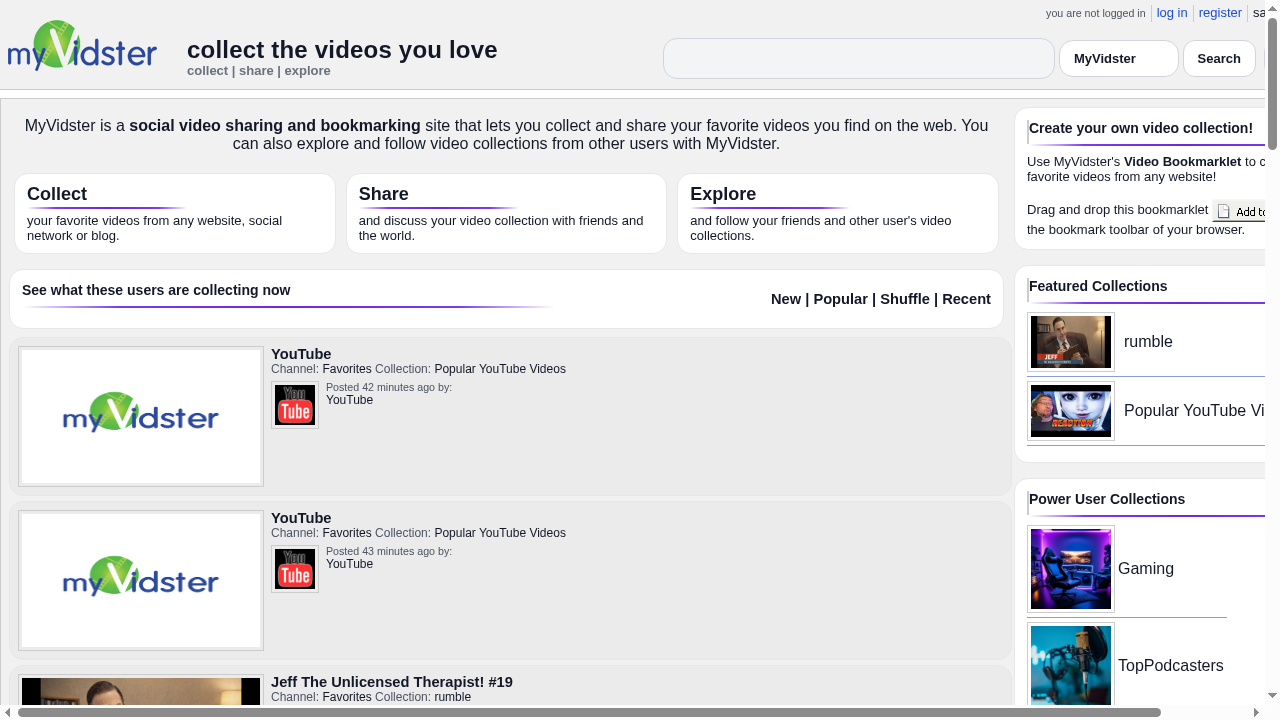
Task: Click the YouTube channel icon on the first video
Action: pos(294,405)
